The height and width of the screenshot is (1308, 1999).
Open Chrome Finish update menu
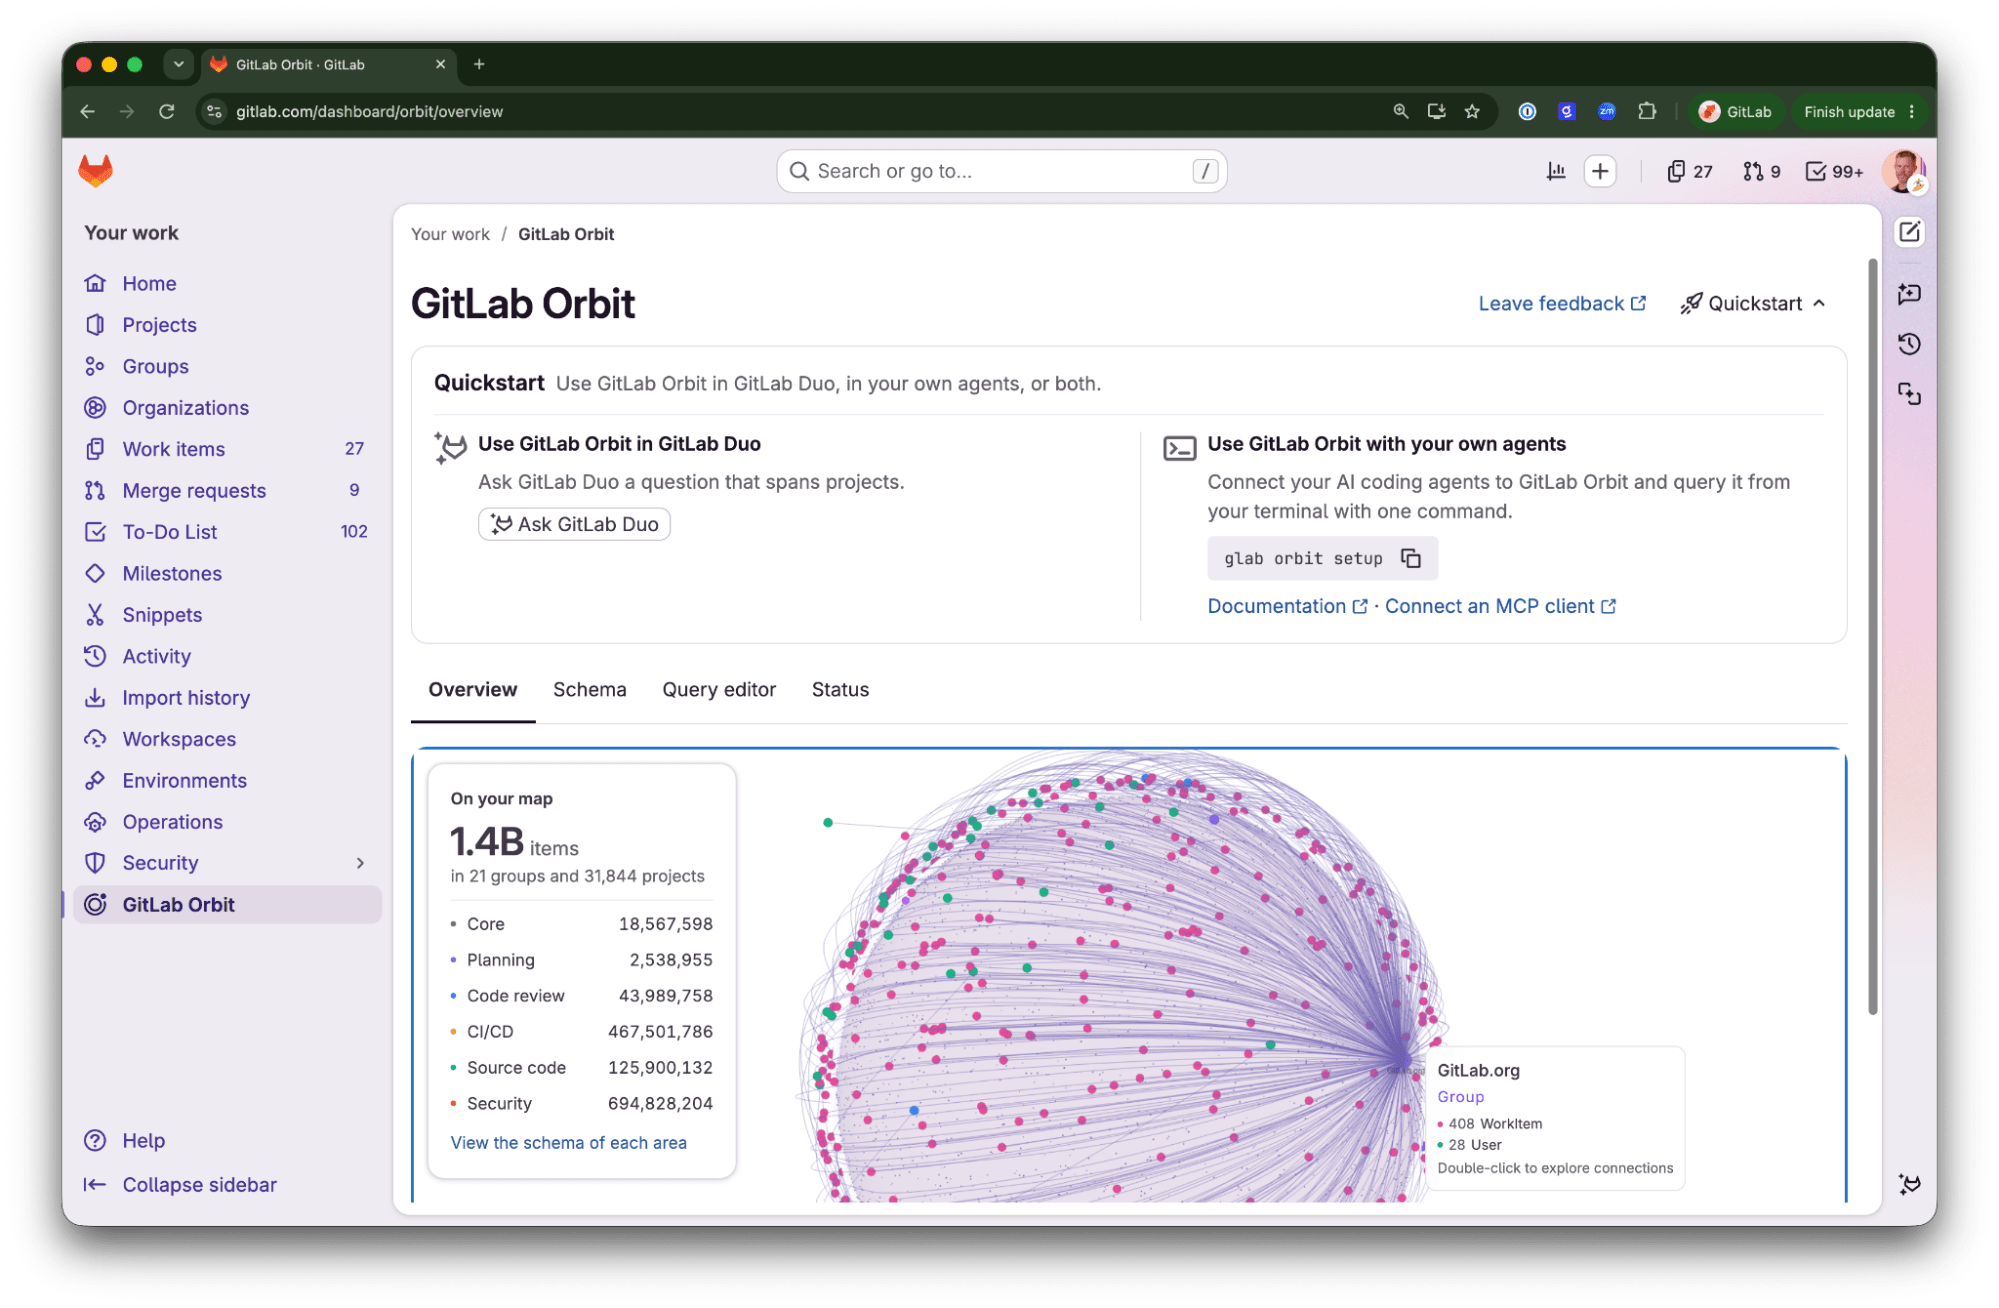[x=1859, y=112]
